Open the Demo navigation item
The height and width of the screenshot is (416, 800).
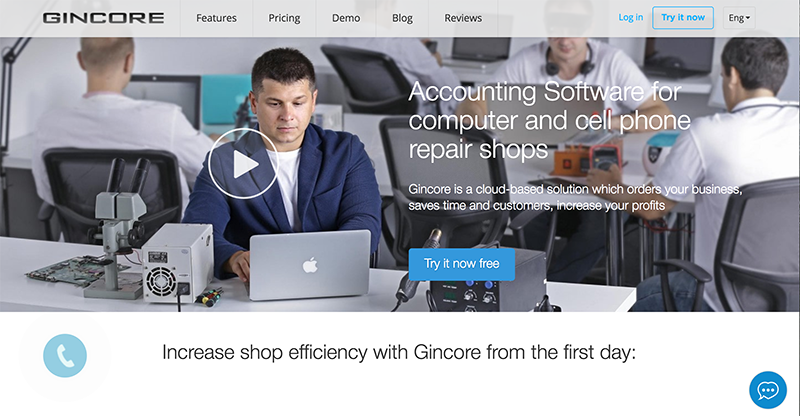[346, 18]
